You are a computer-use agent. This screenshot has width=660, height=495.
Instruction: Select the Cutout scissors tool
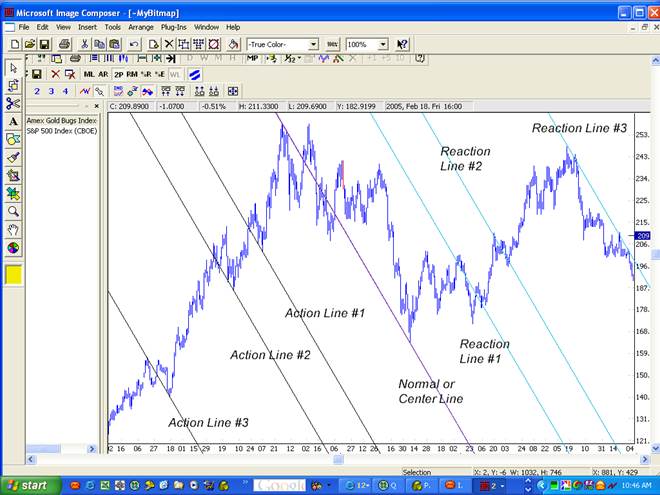pyautogui.click(x=13, y=103)
